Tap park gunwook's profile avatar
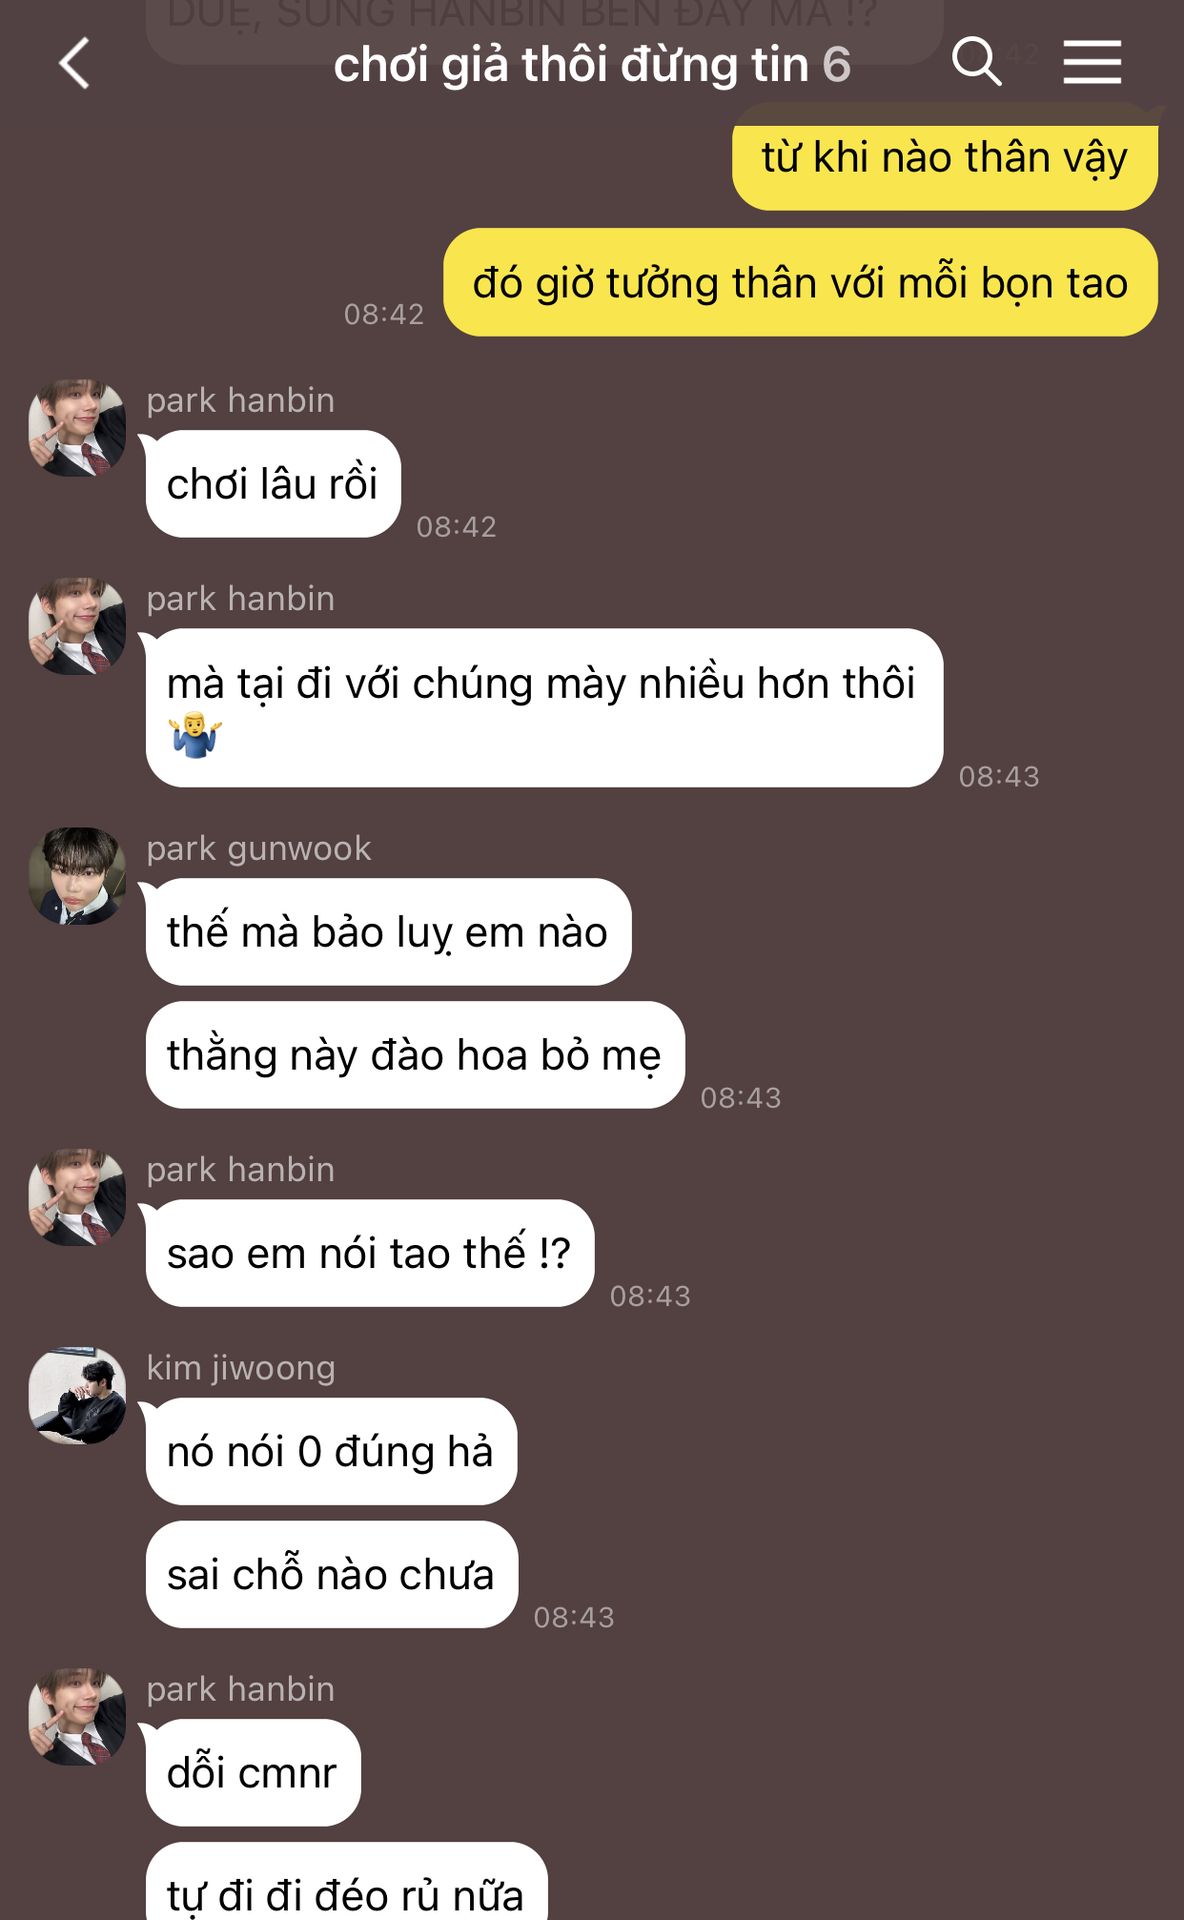The image size is (1184, 1920). coord(77,875)
